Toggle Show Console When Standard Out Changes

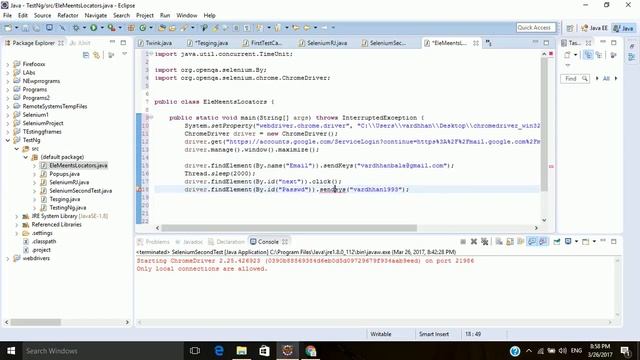pos(532,242)
